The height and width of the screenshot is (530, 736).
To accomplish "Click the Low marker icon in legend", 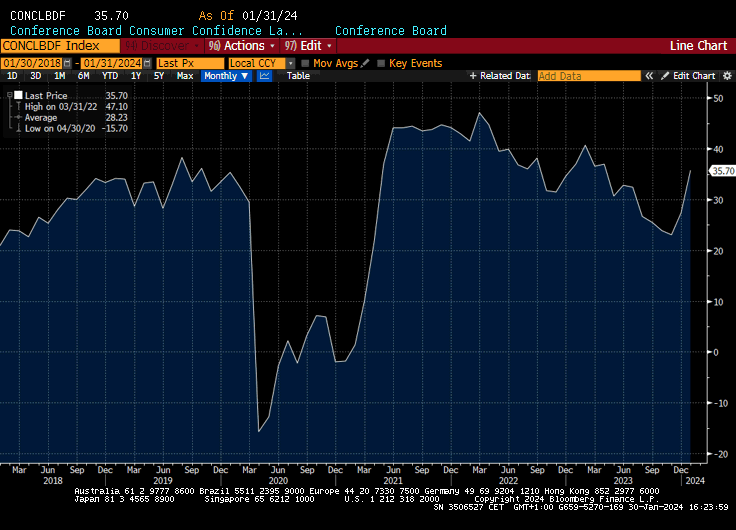I will coord(18,128).
